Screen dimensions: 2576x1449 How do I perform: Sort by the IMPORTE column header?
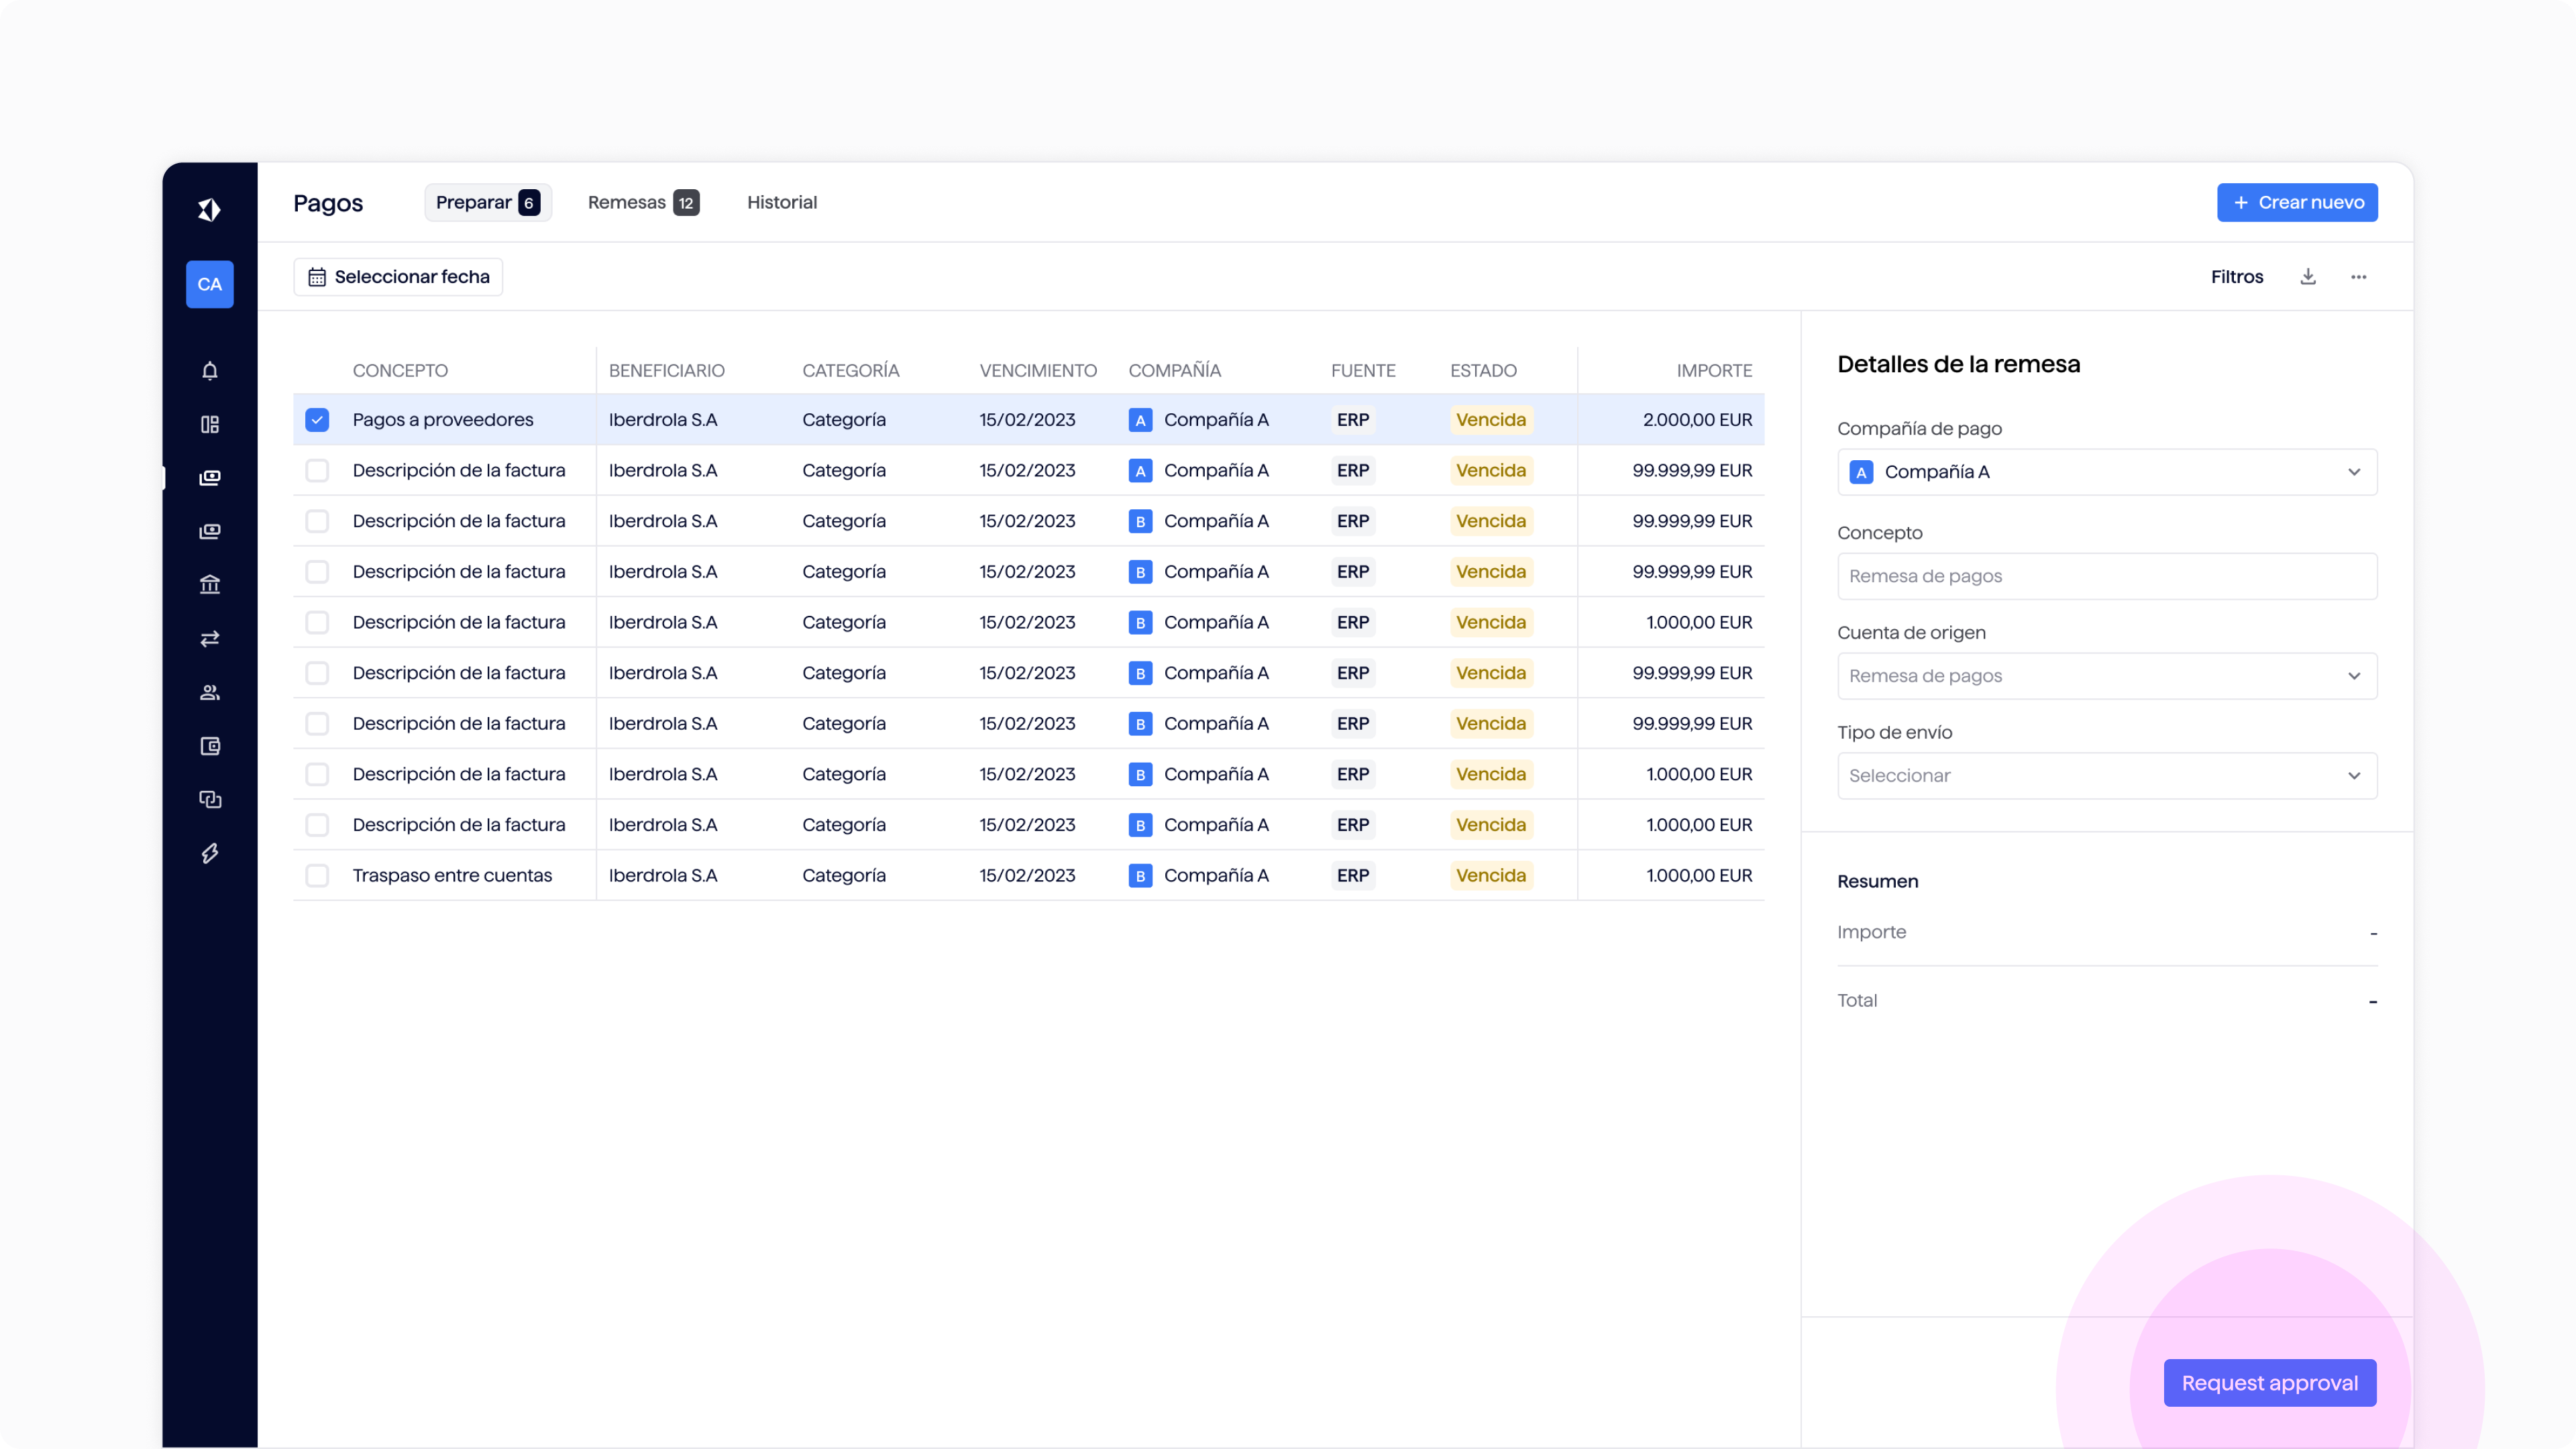(1714, 371)
